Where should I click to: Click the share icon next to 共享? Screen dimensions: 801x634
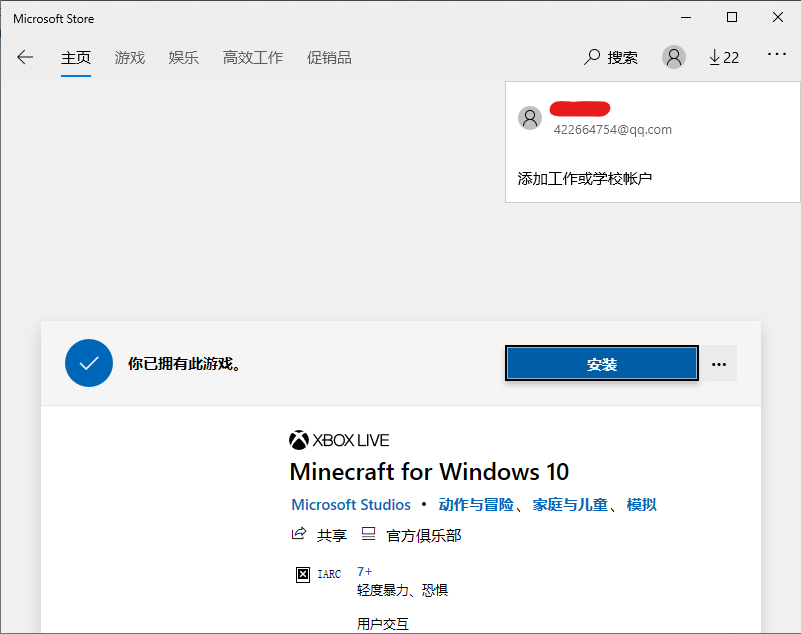point(299,534)
